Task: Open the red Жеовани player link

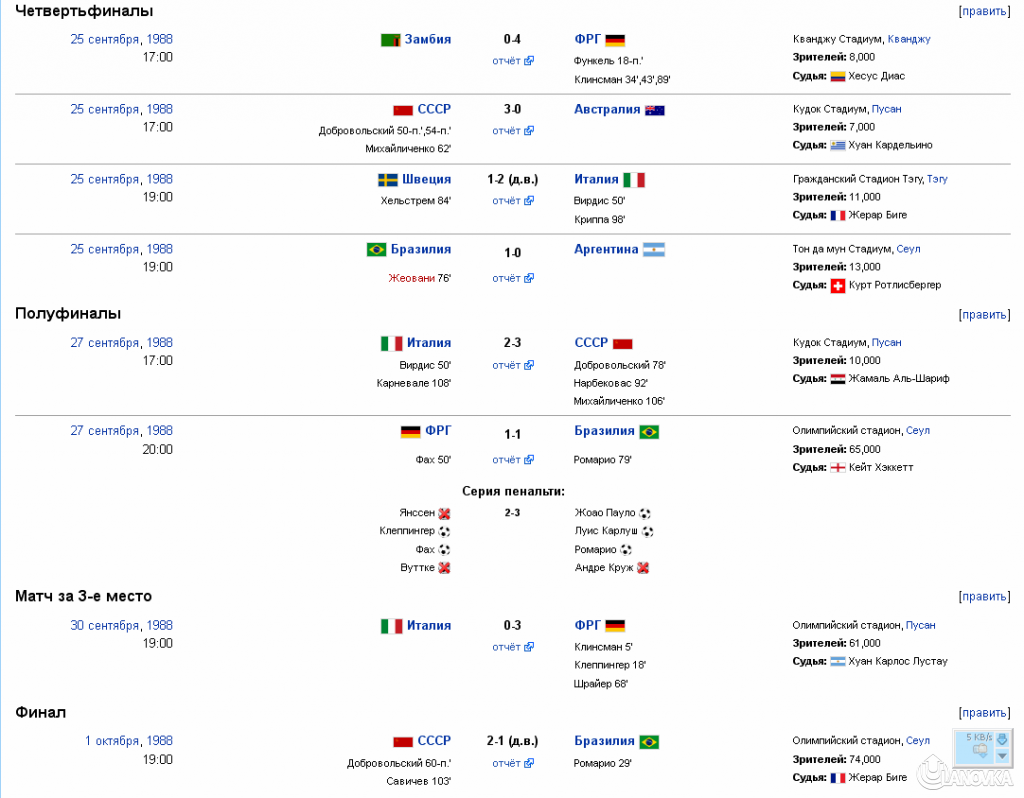Action: pos(411,278)
